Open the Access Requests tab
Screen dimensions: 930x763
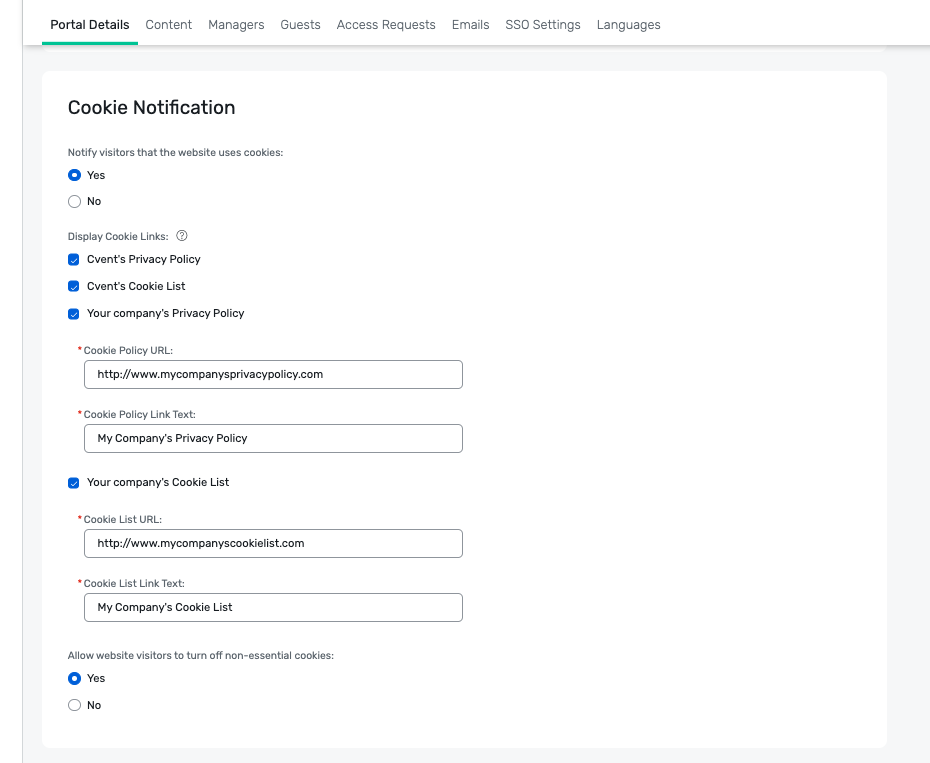(386, 25)
